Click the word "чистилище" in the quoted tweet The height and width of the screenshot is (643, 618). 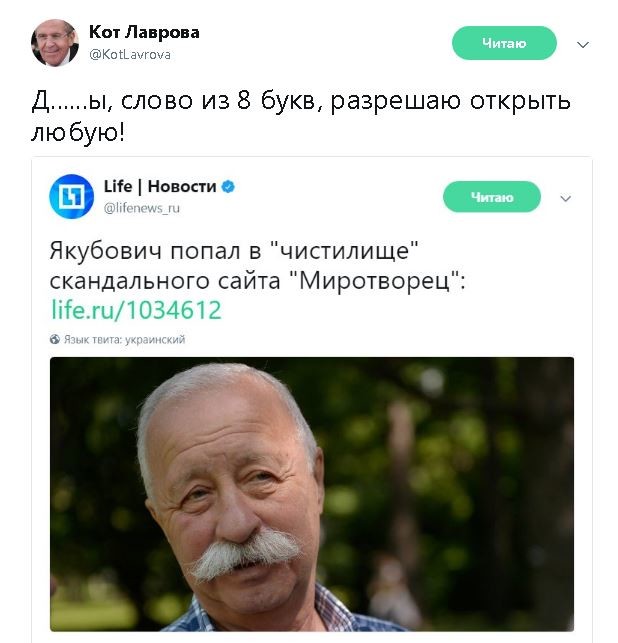pyautogui.click(x=344, y=251)
